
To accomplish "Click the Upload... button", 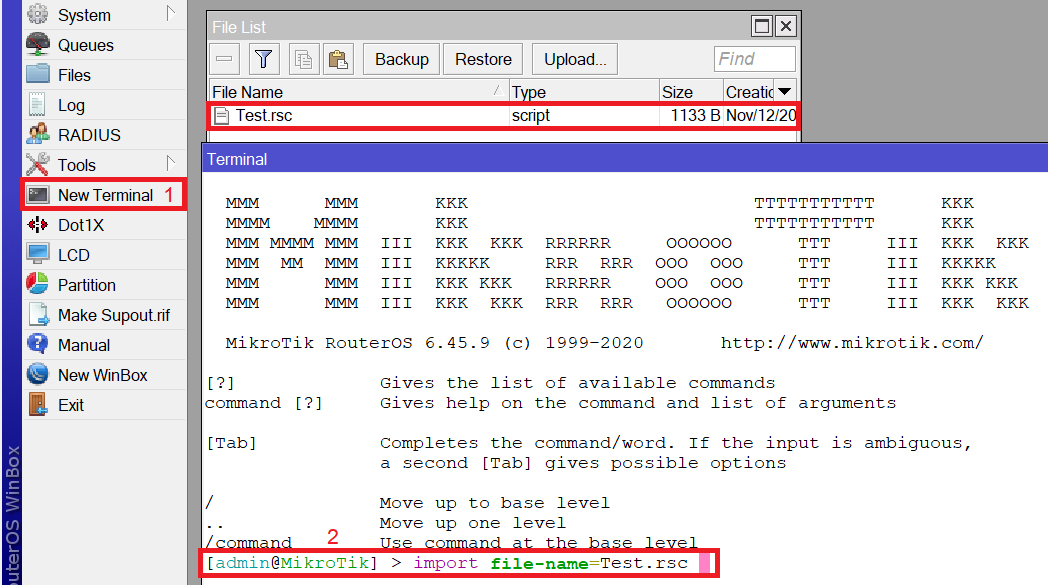I will [575, 59].
